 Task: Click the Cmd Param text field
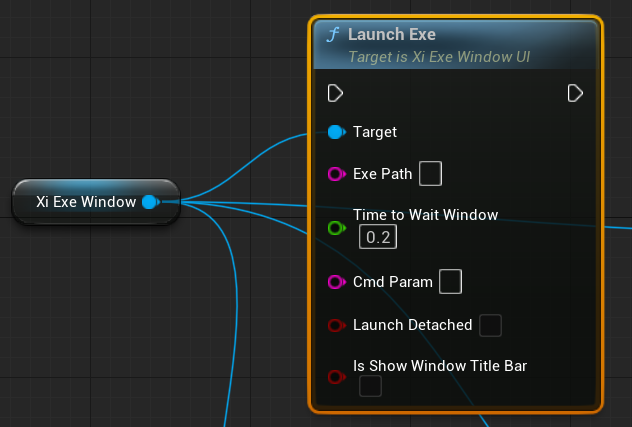451,281
